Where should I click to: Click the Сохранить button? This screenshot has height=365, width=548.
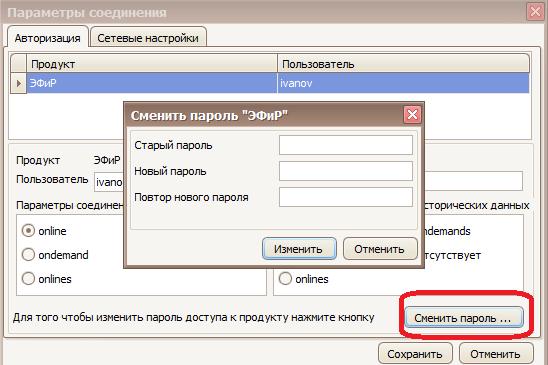pyautogui.click(x=415, y=354)
